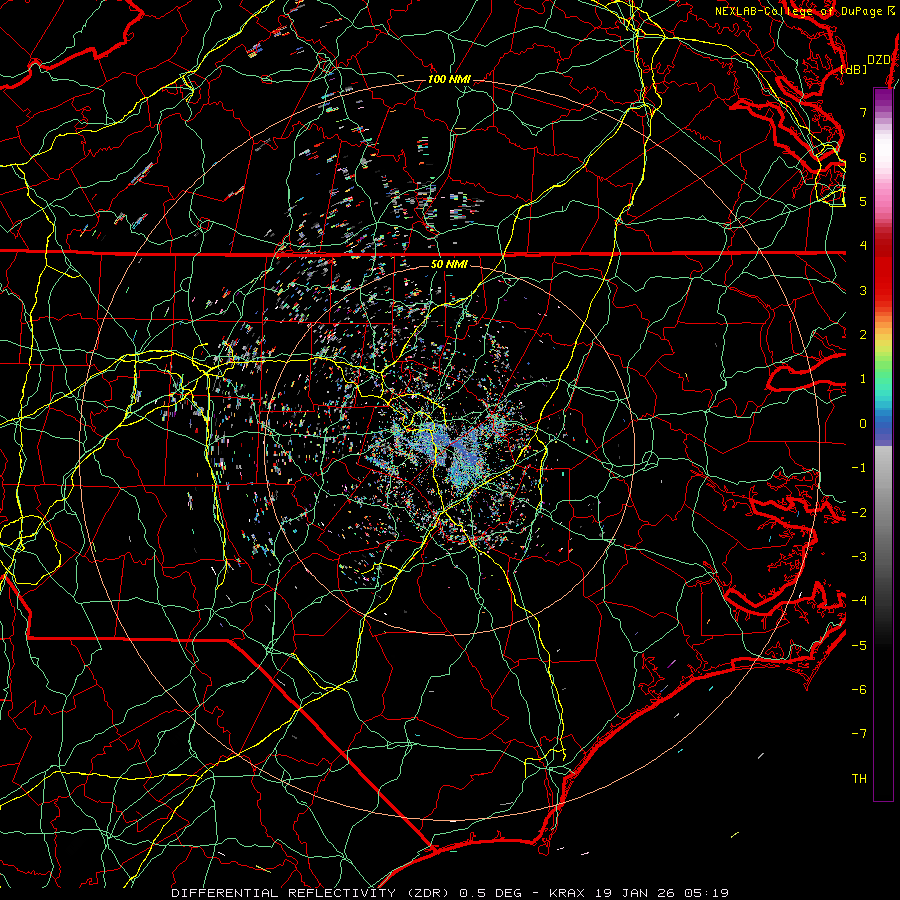This screenshot has height=900, width=900.
Task: Select the "DZD" legend title
Action: click(878, 60)
